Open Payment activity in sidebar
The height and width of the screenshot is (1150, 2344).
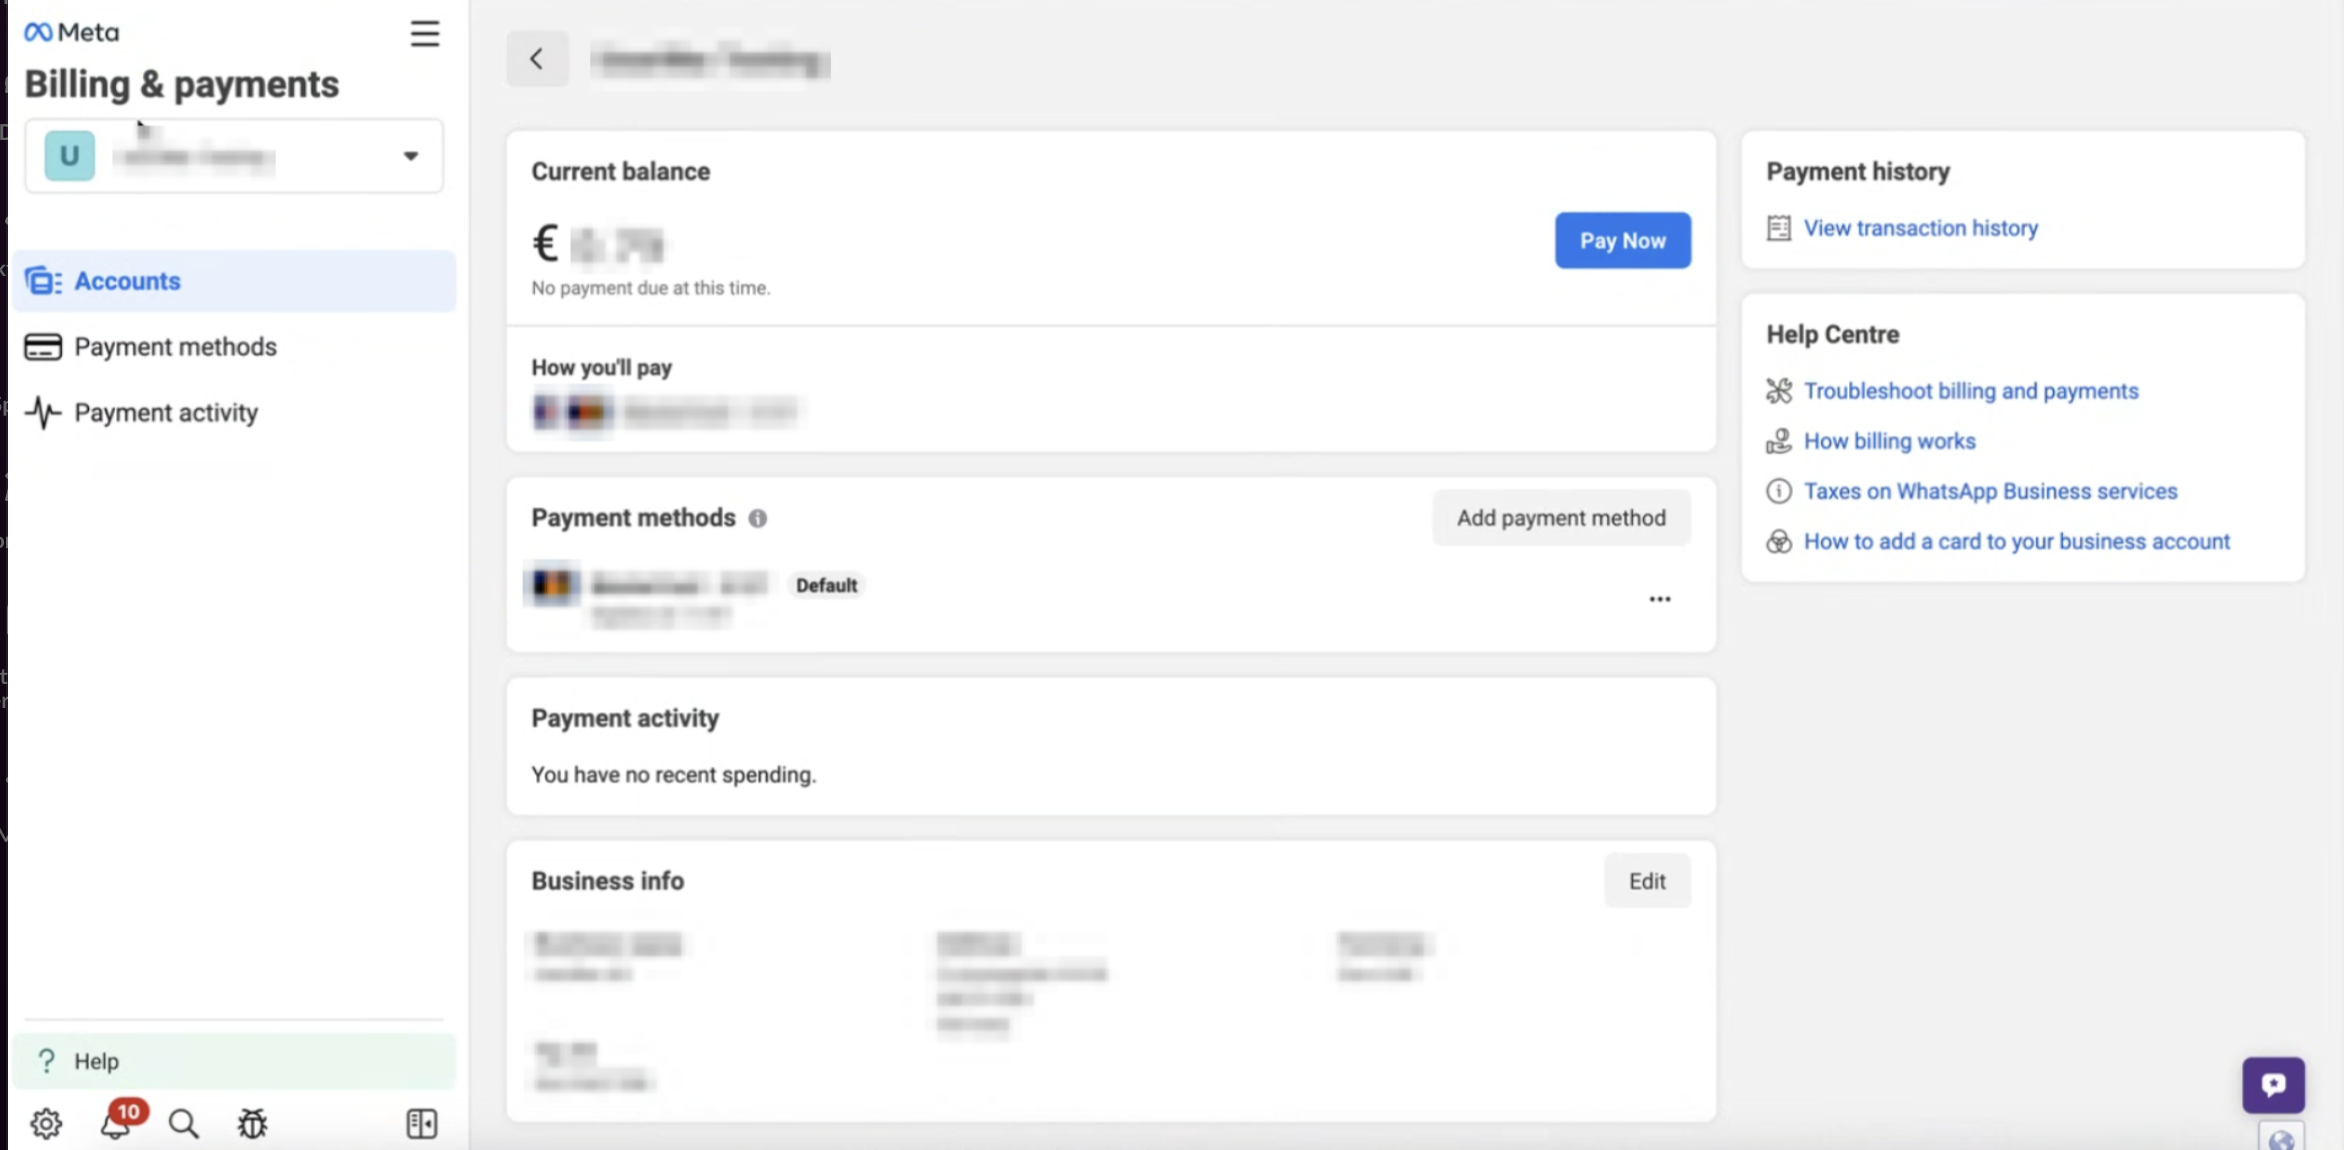pos(166,413)
